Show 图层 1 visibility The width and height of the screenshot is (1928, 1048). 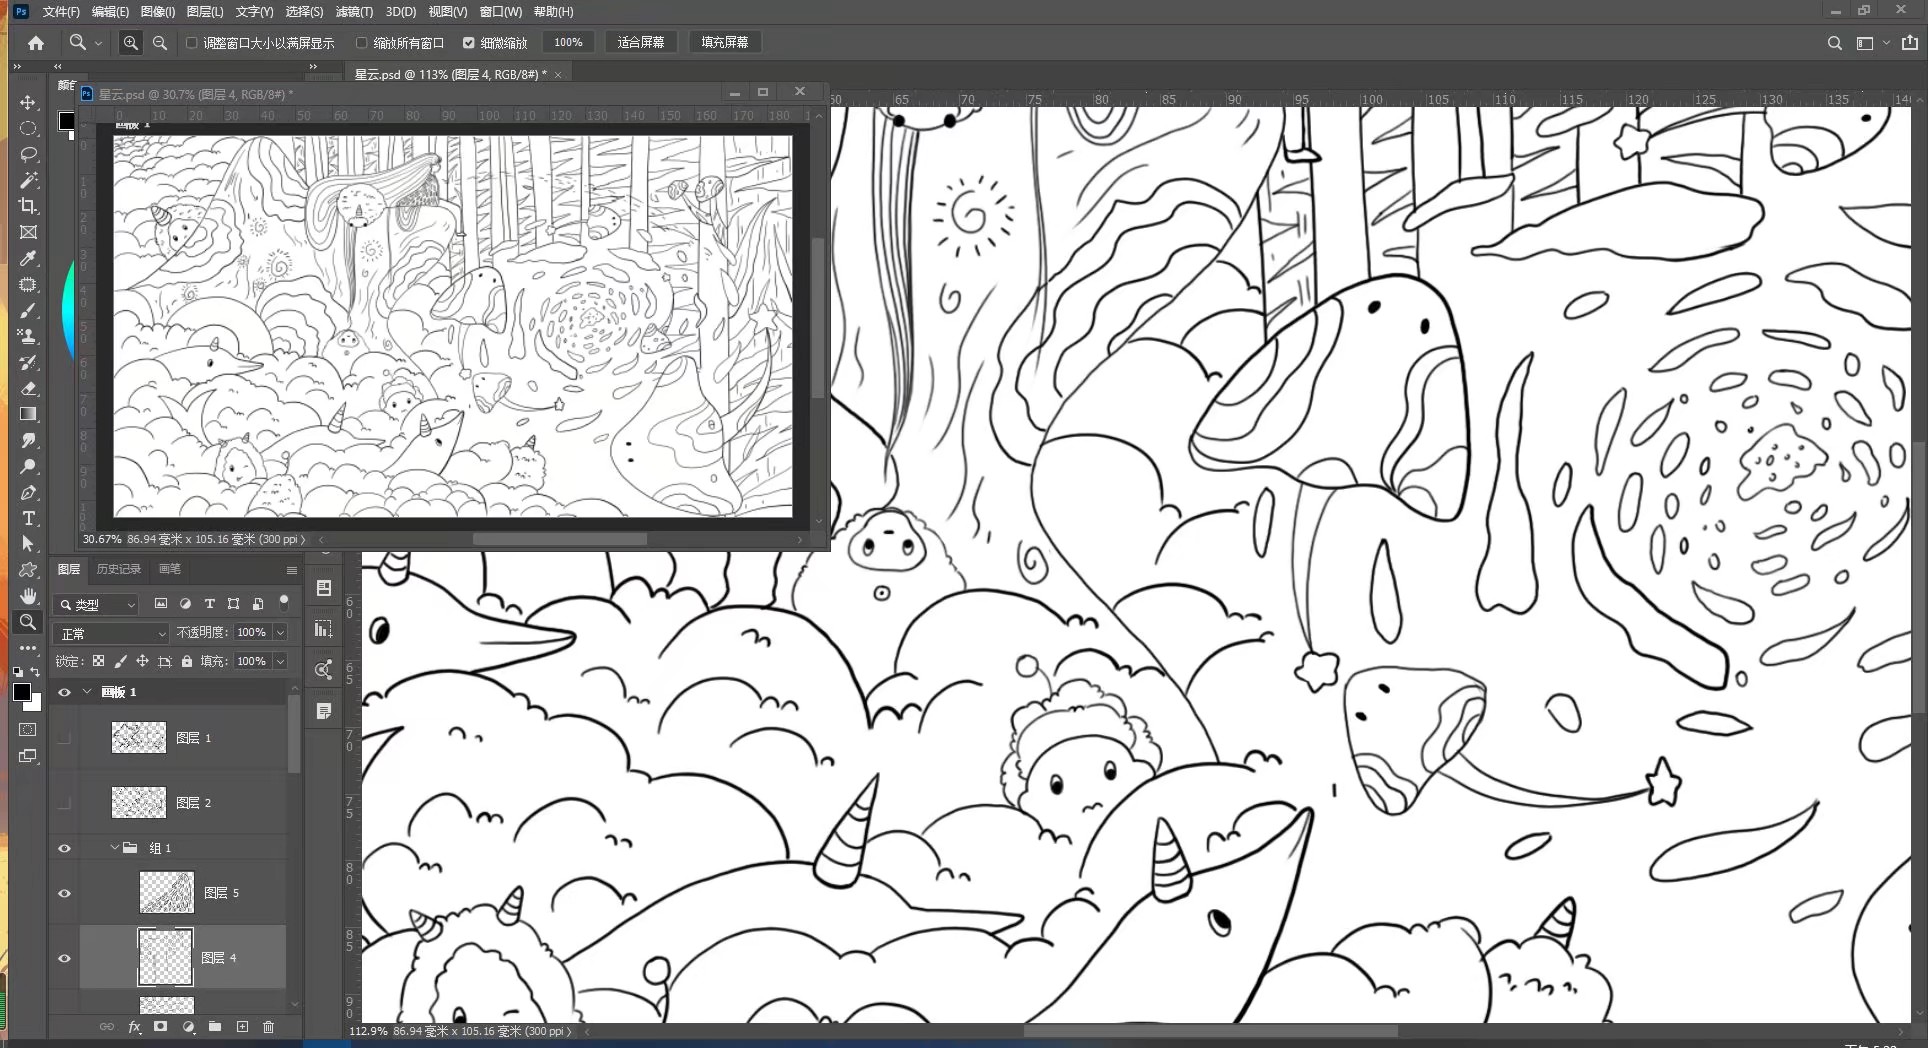[64, 738]
